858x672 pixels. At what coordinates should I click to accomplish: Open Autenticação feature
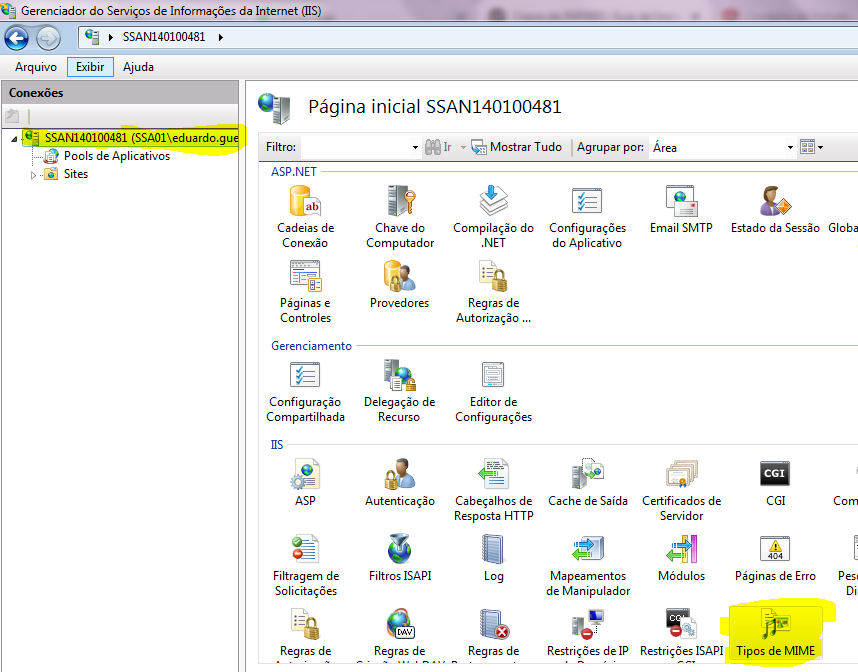click(x=399, y=483)
